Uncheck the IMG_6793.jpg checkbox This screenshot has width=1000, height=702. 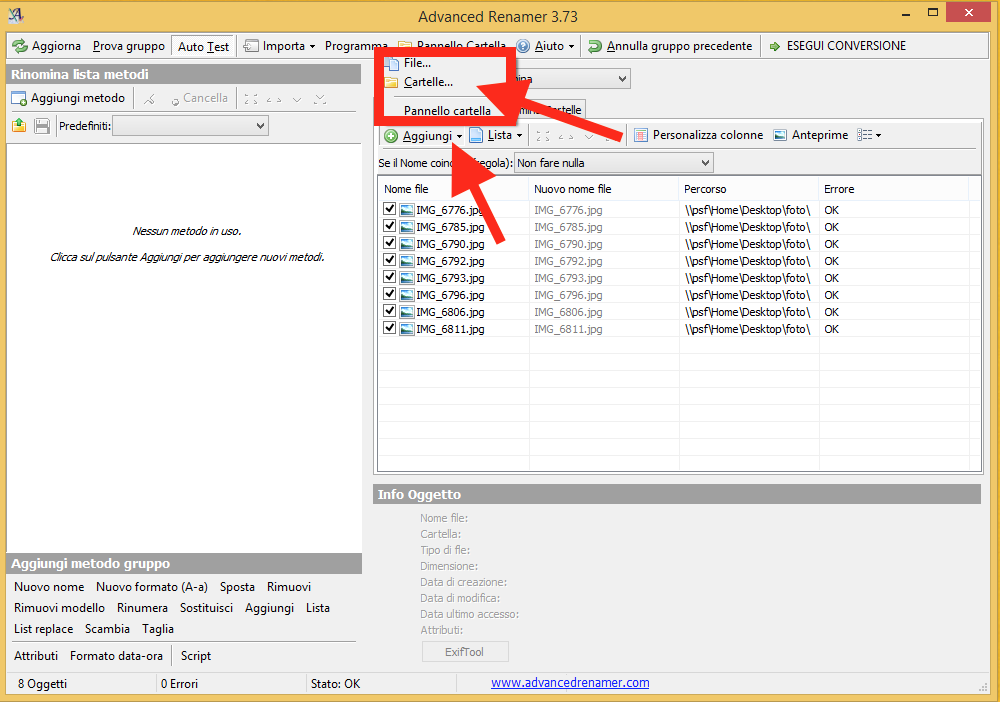click(390, 277)
